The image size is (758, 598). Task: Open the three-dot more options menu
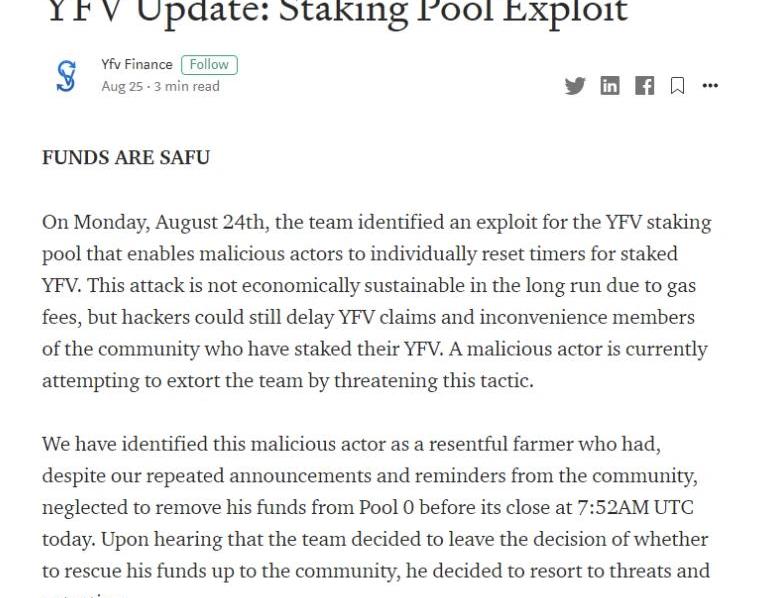click(710, 86)
